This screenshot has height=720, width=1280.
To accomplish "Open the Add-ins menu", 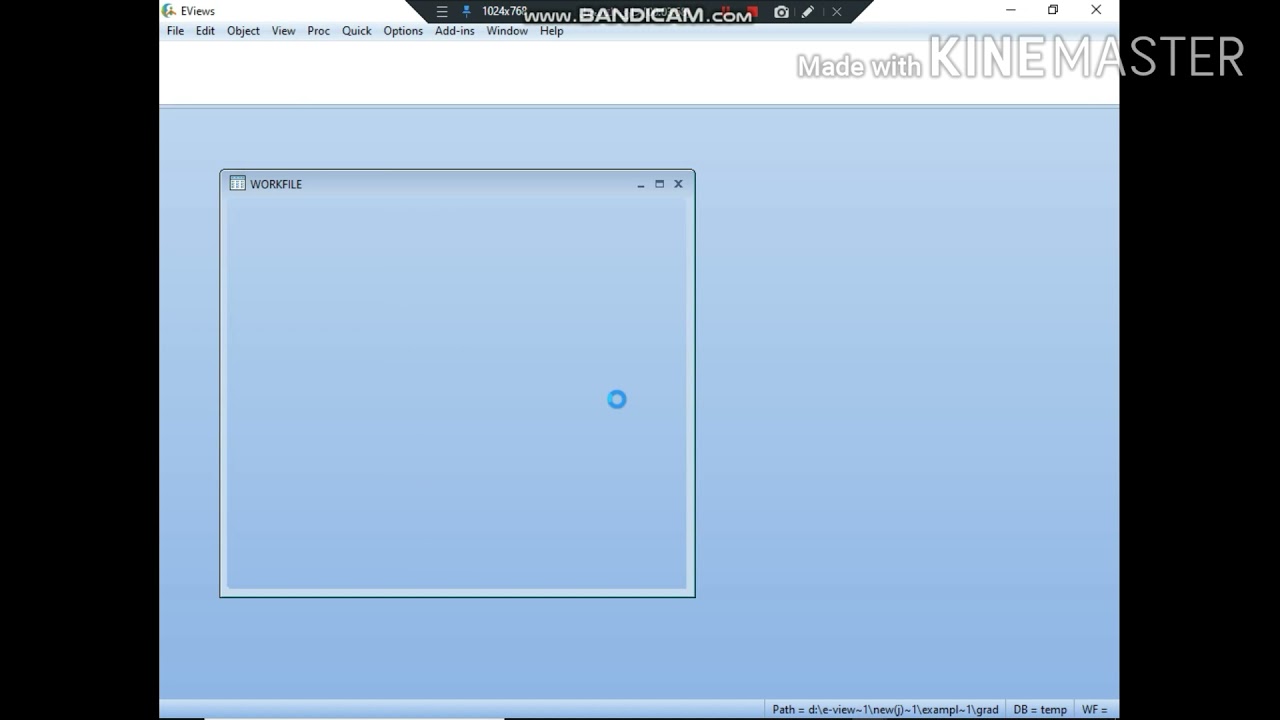I will [x=454, y=31].
